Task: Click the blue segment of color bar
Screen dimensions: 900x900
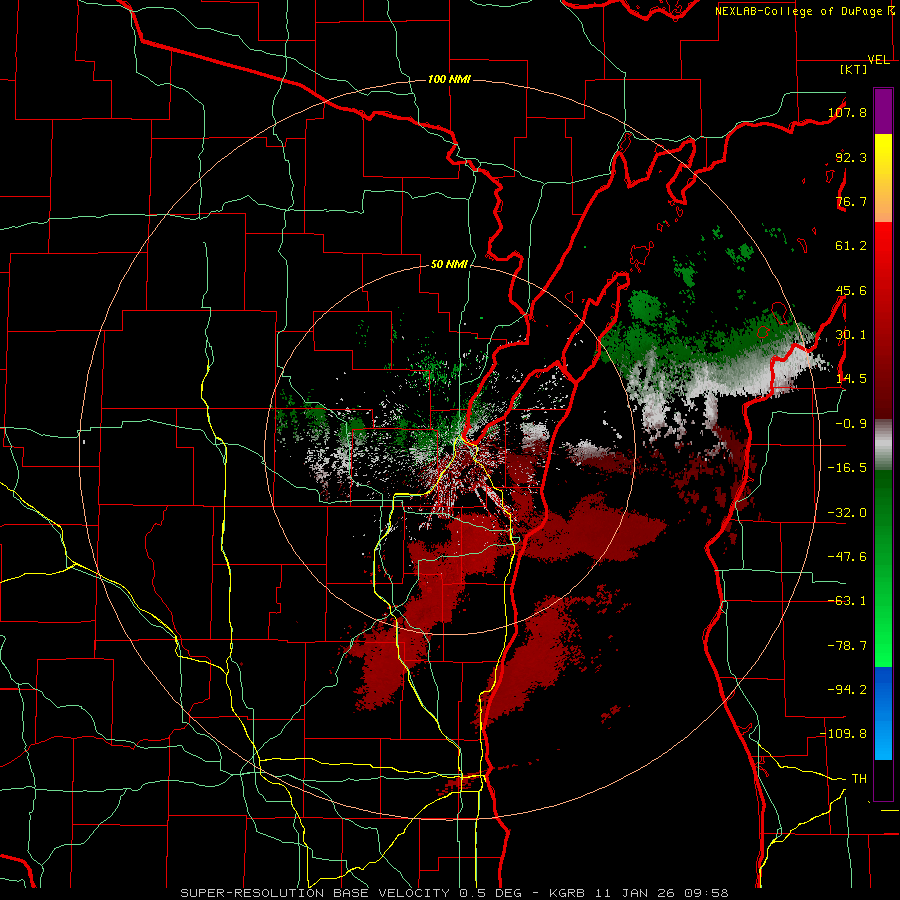Action: [x=883, y=713]
